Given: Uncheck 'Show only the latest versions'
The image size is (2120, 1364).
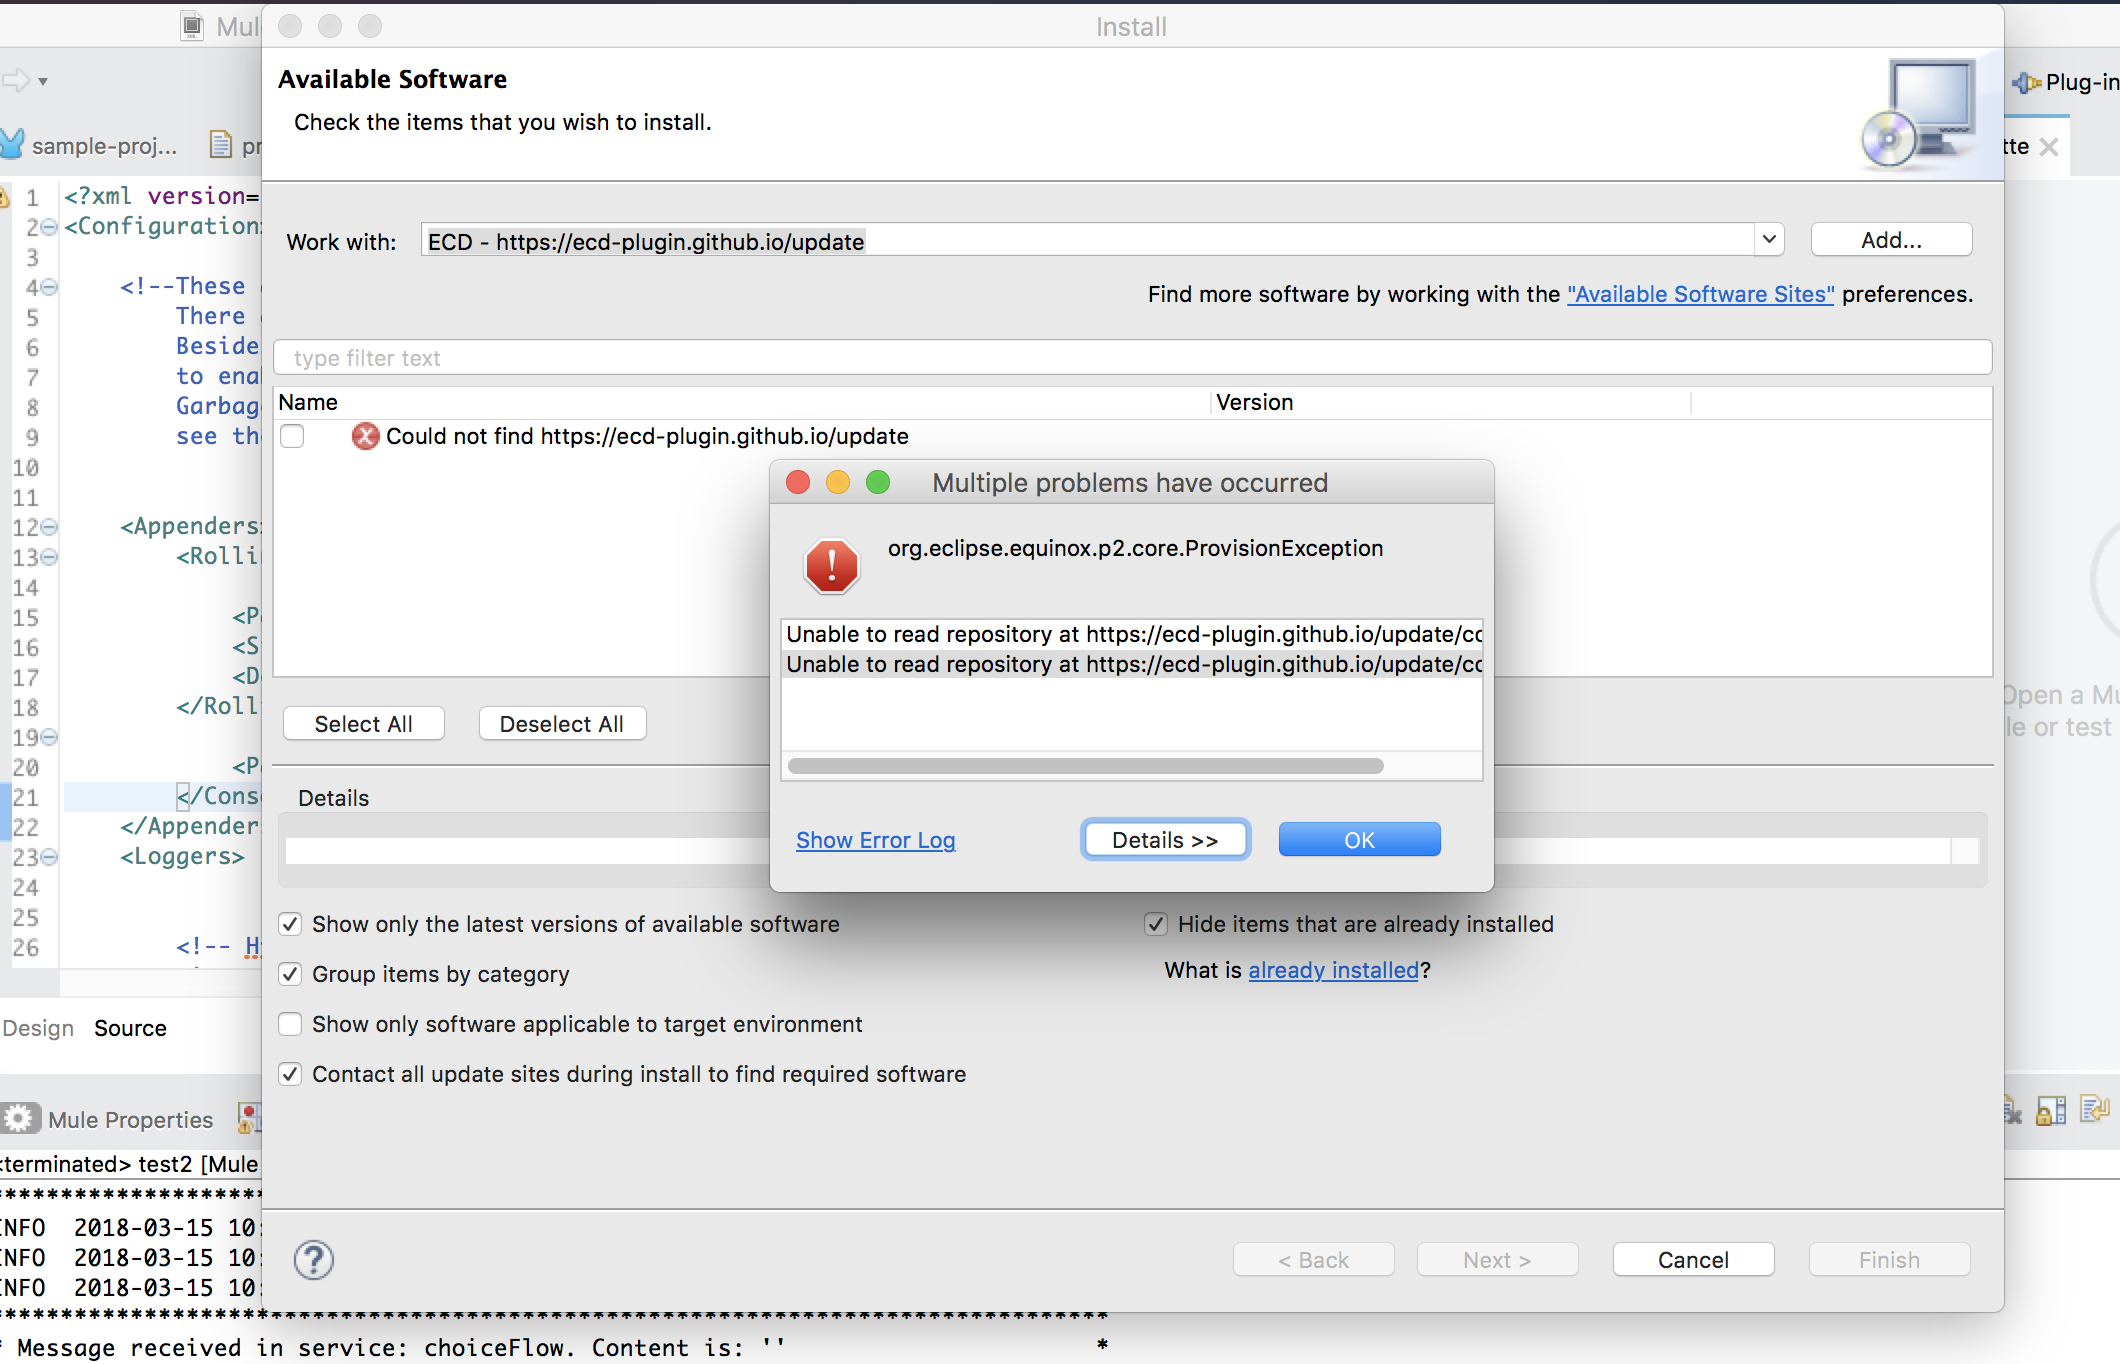Looking at the screenshot, I should click(x=290, y=924).
